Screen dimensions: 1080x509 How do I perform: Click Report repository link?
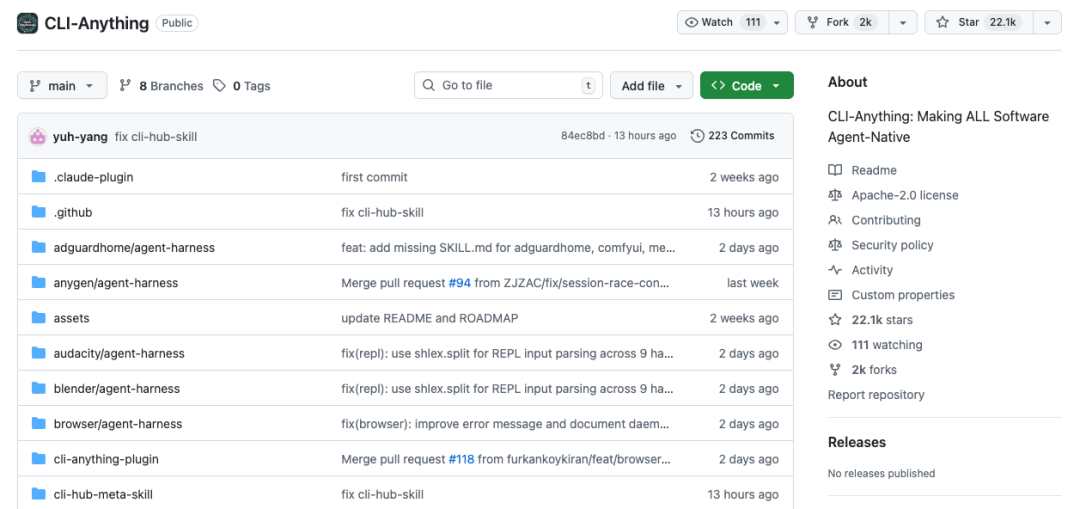876,395
